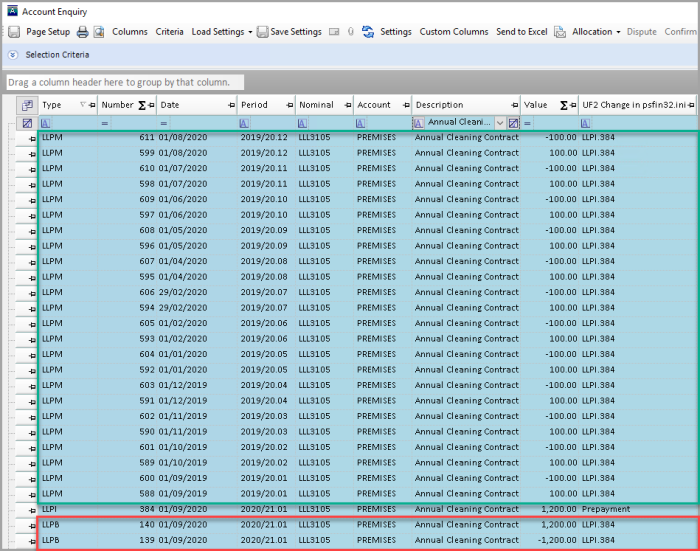This screenshot has width=700, height=551.
Task: Click the print preview icon
Action: click(x=98, y=32)
